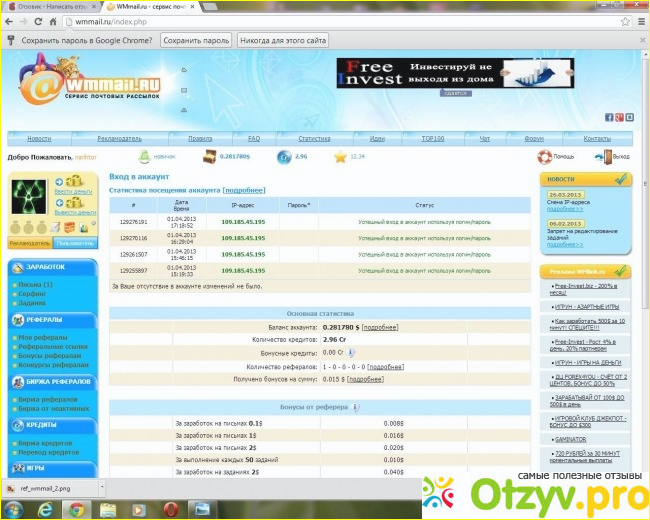Bookmark page with the star icon
This screenshot has height=520, width=650.
pos(625,22)
